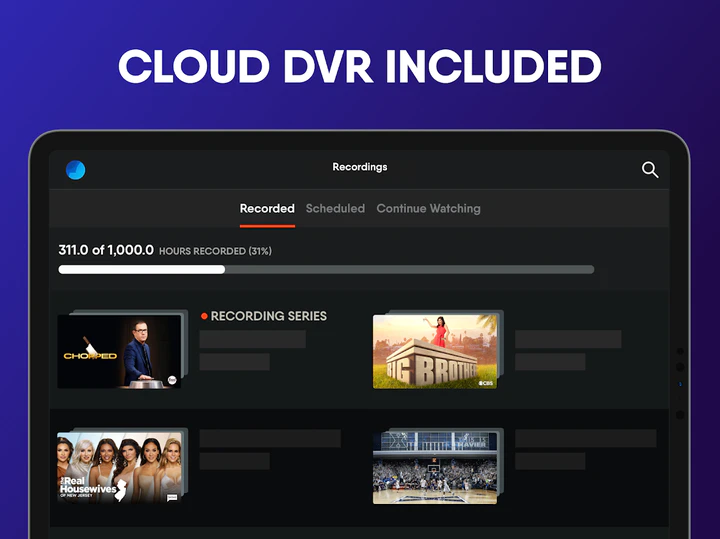Click the red recording dot indicator
720x539 pixels.
pos(204,316)
